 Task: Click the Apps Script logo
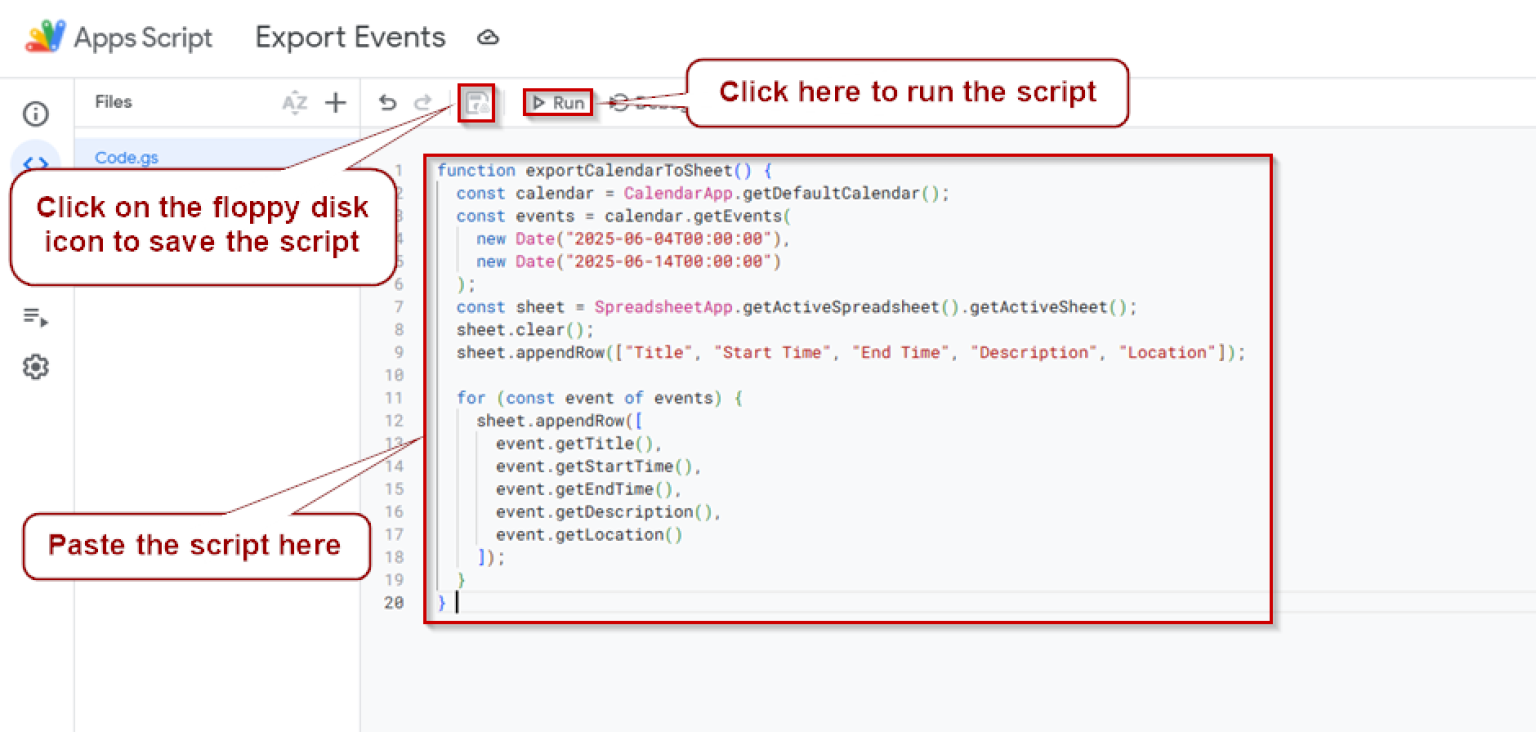click(45, 36)
